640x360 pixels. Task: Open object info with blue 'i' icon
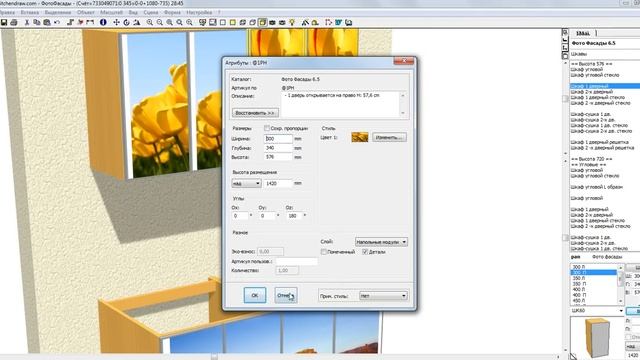(103, 22)
